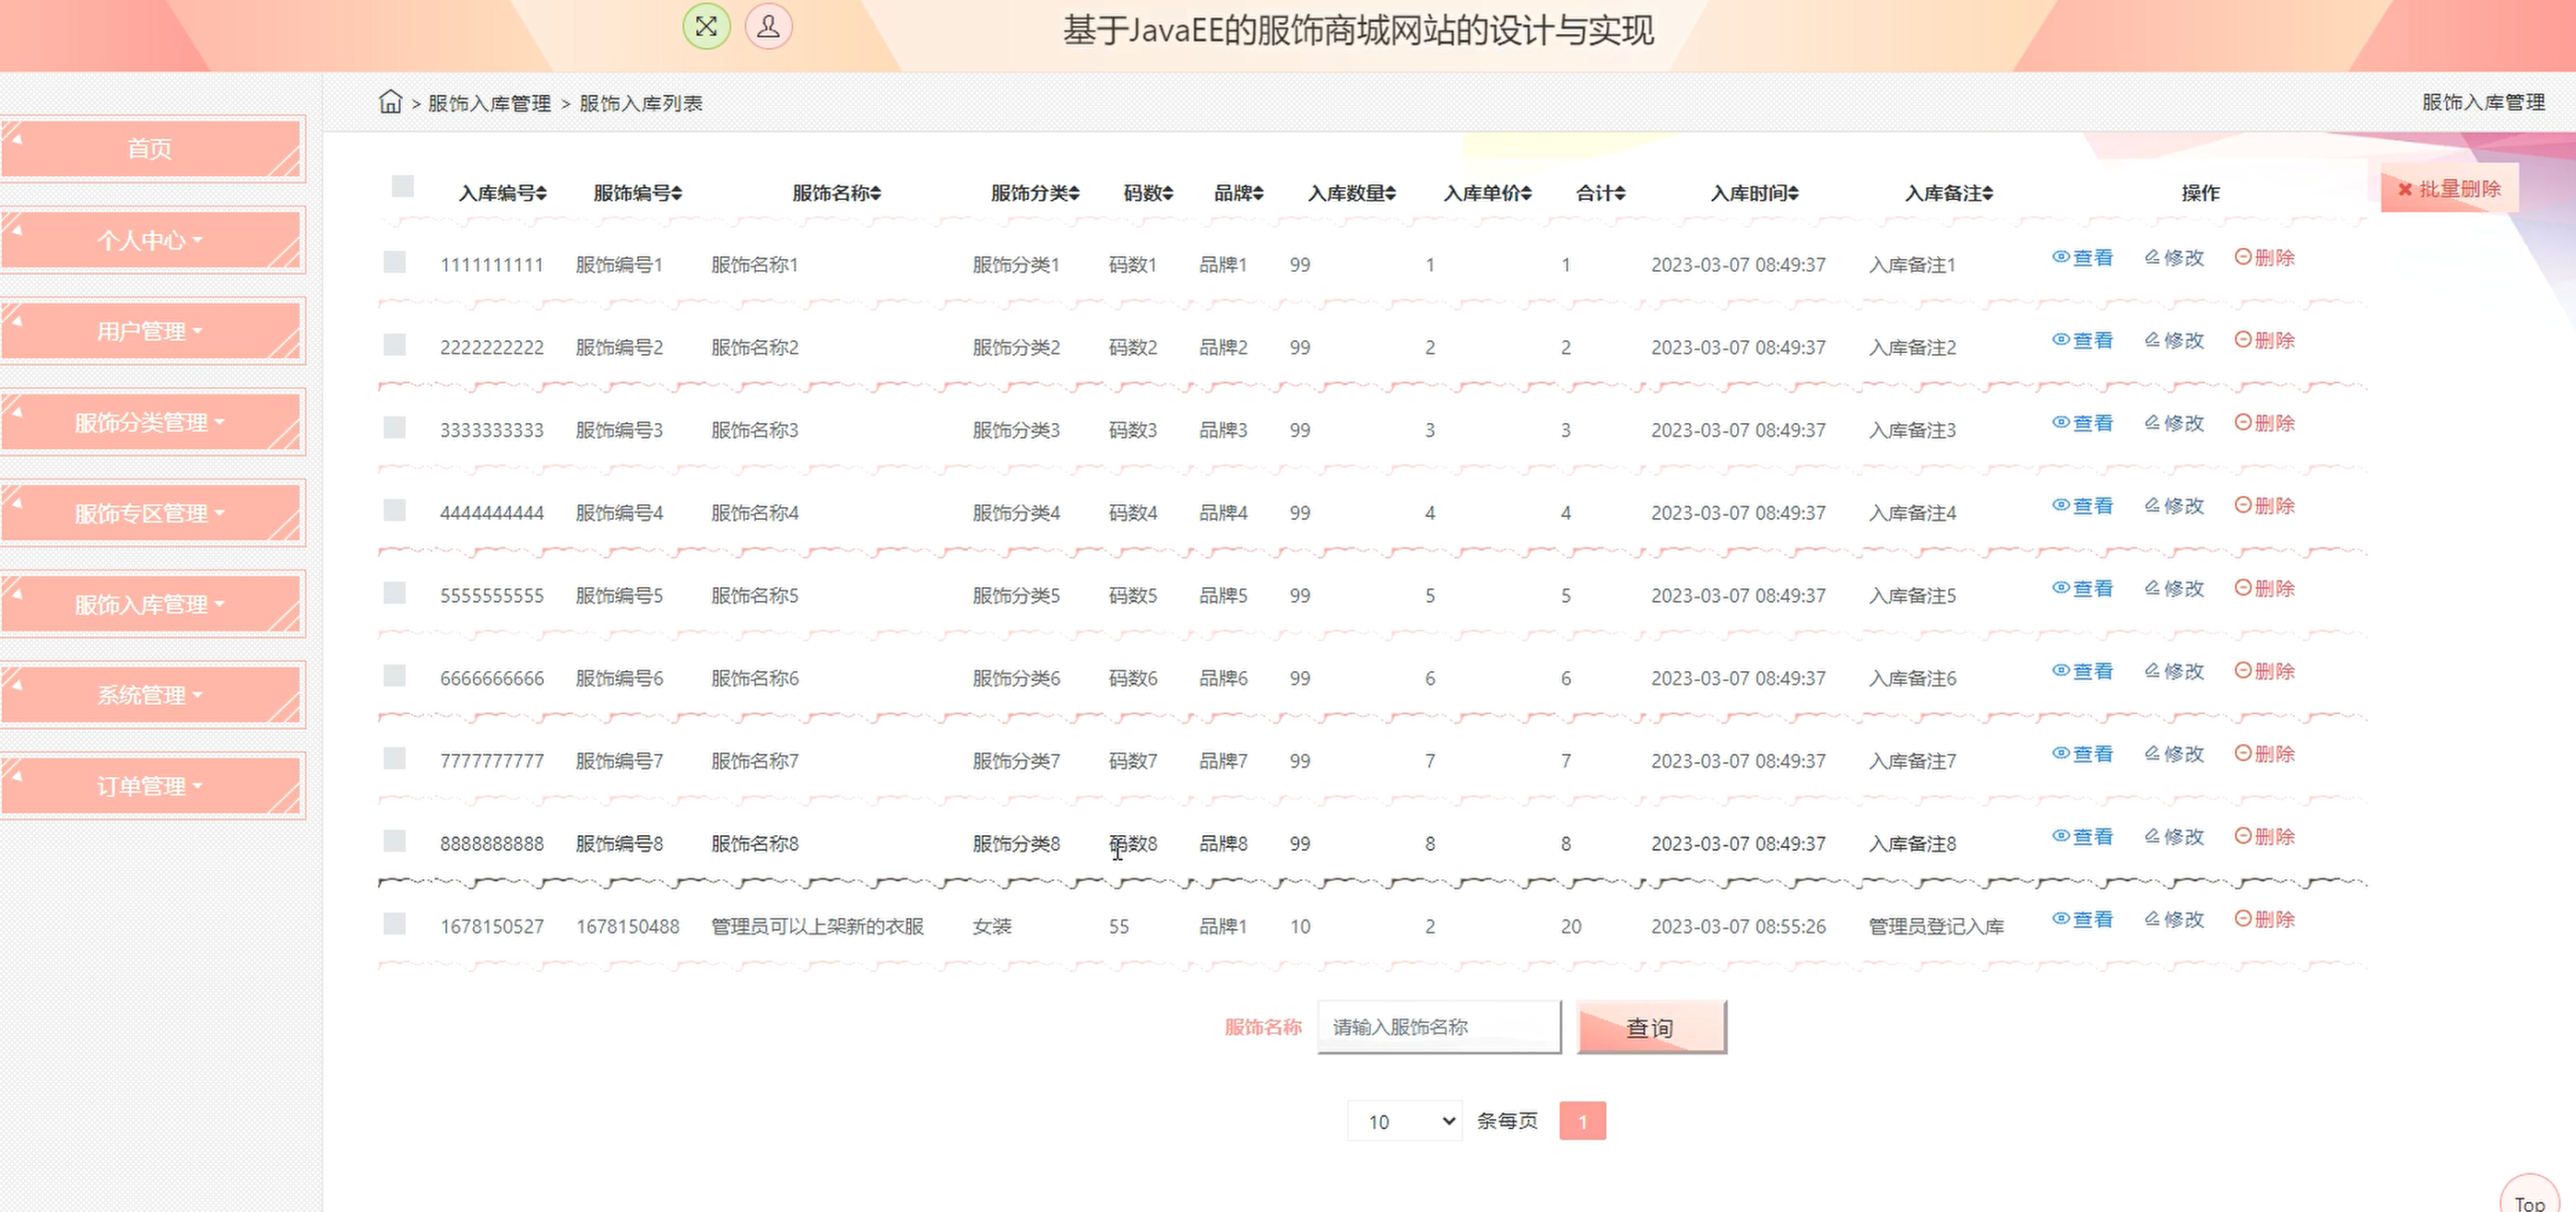Viewport: 2576px width, 1212px height.
Task: View record 7777777777 details
Action: click(2083, 755)
